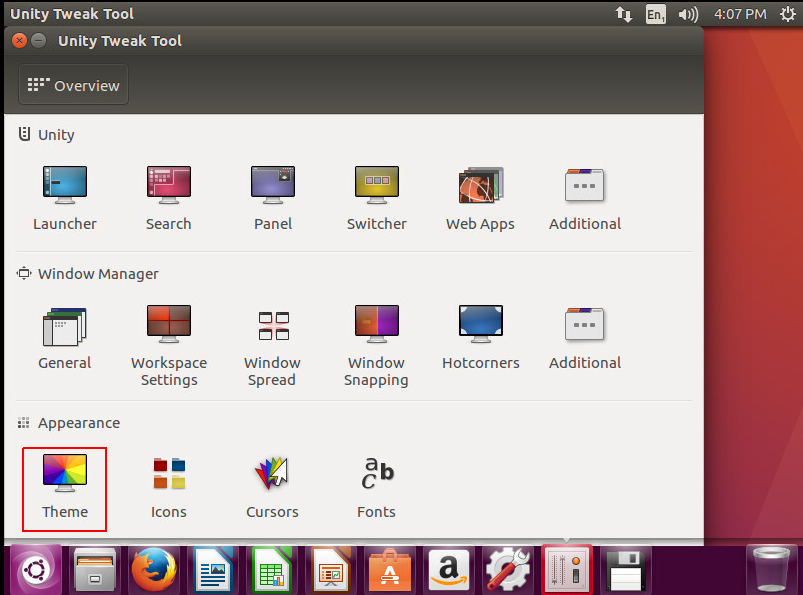Screen dimensions: 803x595
Task: Launch LibreOffice Writer from the dock
Action: click(x=213, y=569)
